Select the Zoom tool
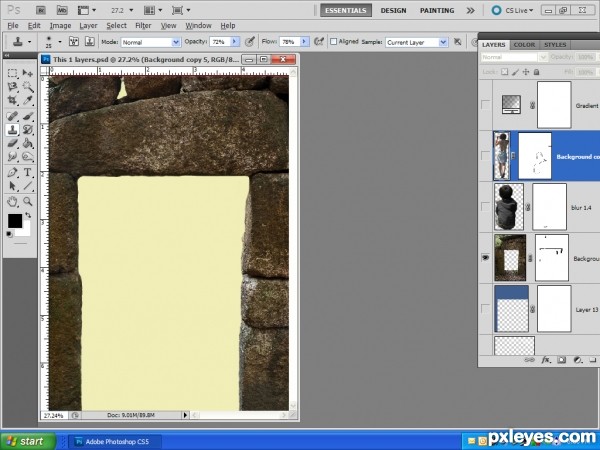This screenshot has width=600, height=450. 27,201
